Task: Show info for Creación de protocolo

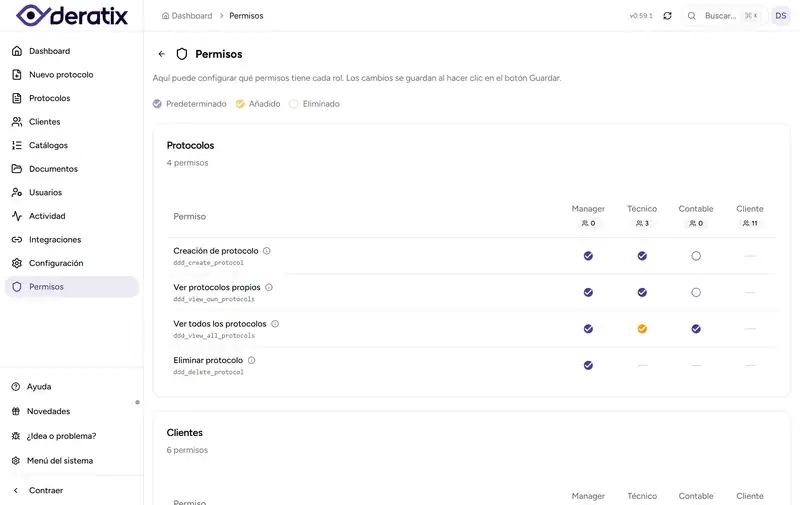Action: coord(267,251)
